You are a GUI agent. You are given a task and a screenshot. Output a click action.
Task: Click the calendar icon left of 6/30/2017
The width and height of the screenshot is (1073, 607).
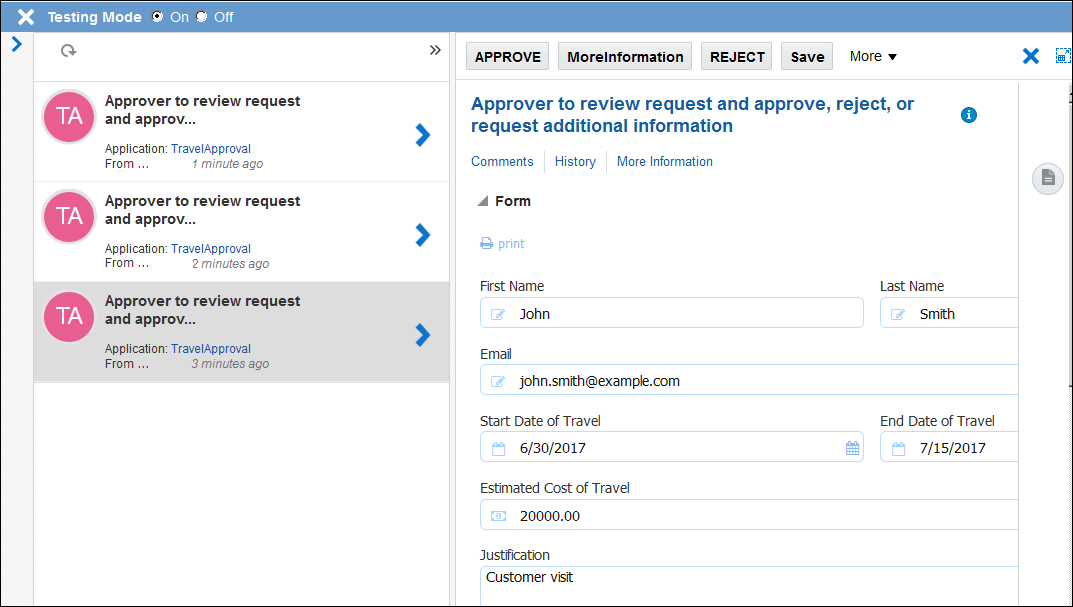click(x=498, y=449)
